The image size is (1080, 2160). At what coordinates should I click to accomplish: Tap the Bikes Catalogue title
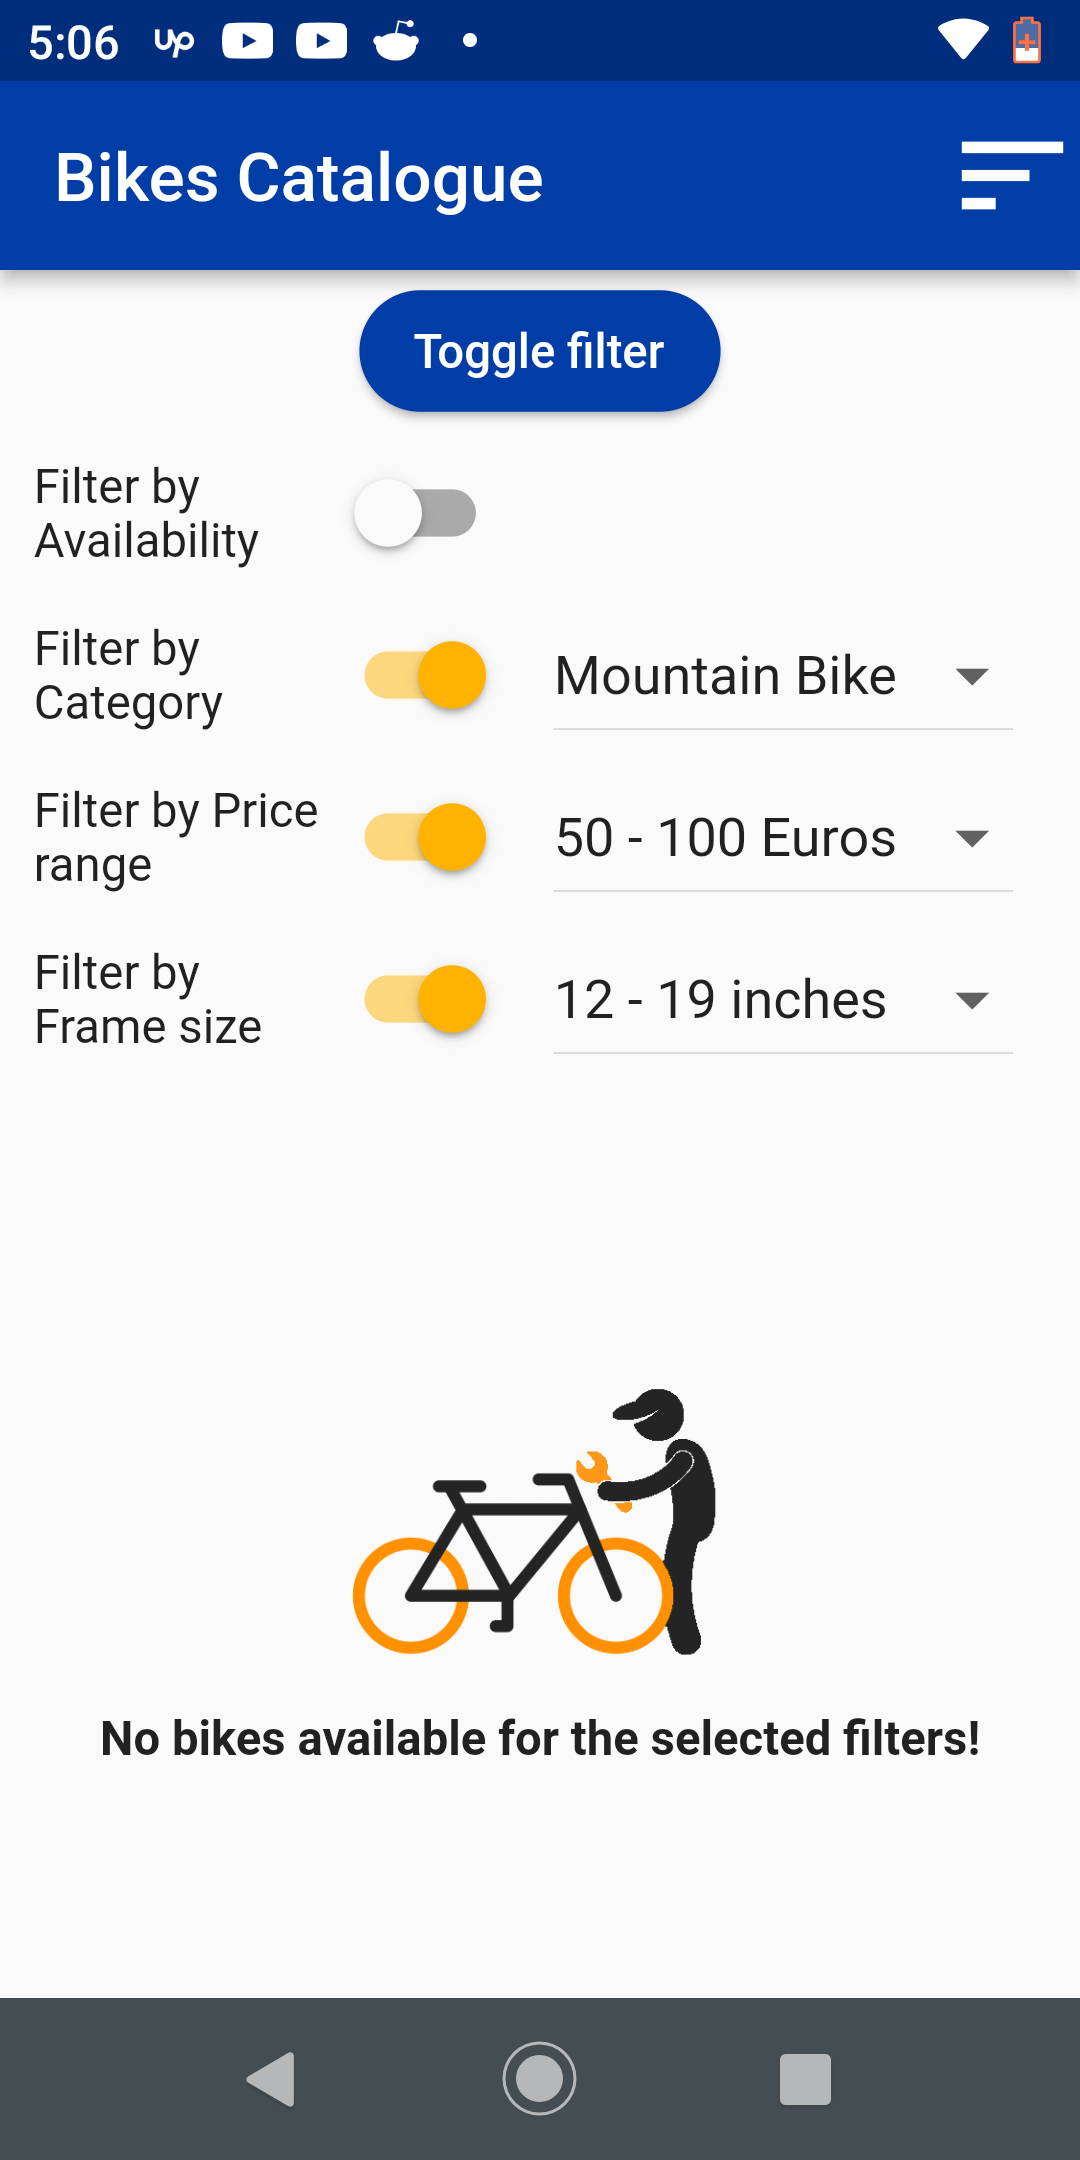coord(299,178)
